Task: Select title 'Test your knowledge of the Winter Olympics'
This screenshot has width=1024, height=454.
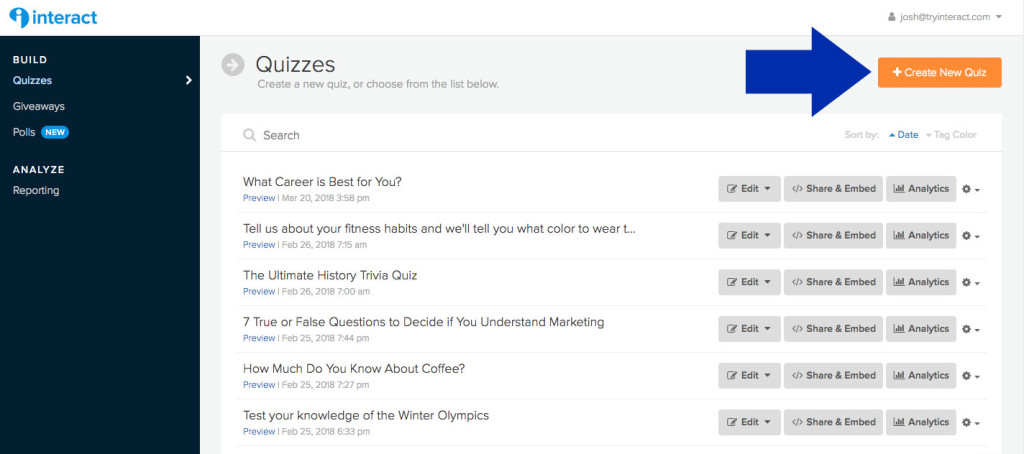Action: [366, 415]
